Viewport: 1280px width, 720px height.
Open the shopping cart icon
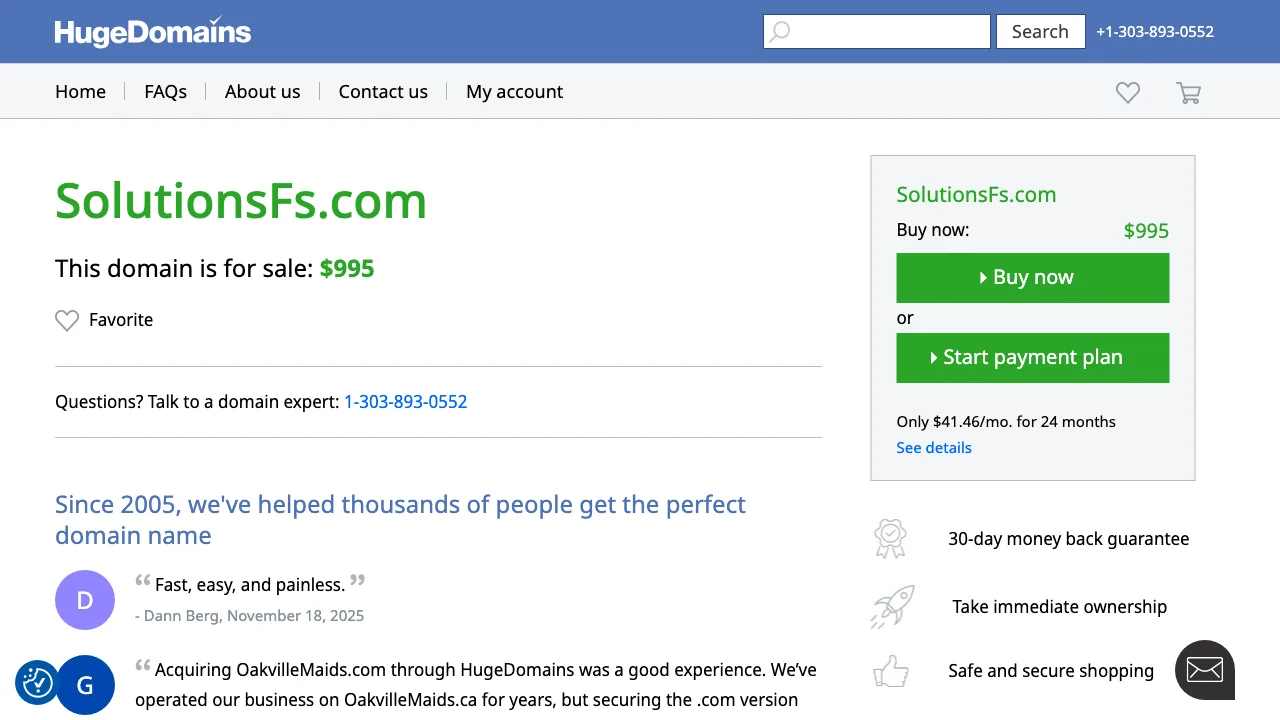coord(1188,93)
